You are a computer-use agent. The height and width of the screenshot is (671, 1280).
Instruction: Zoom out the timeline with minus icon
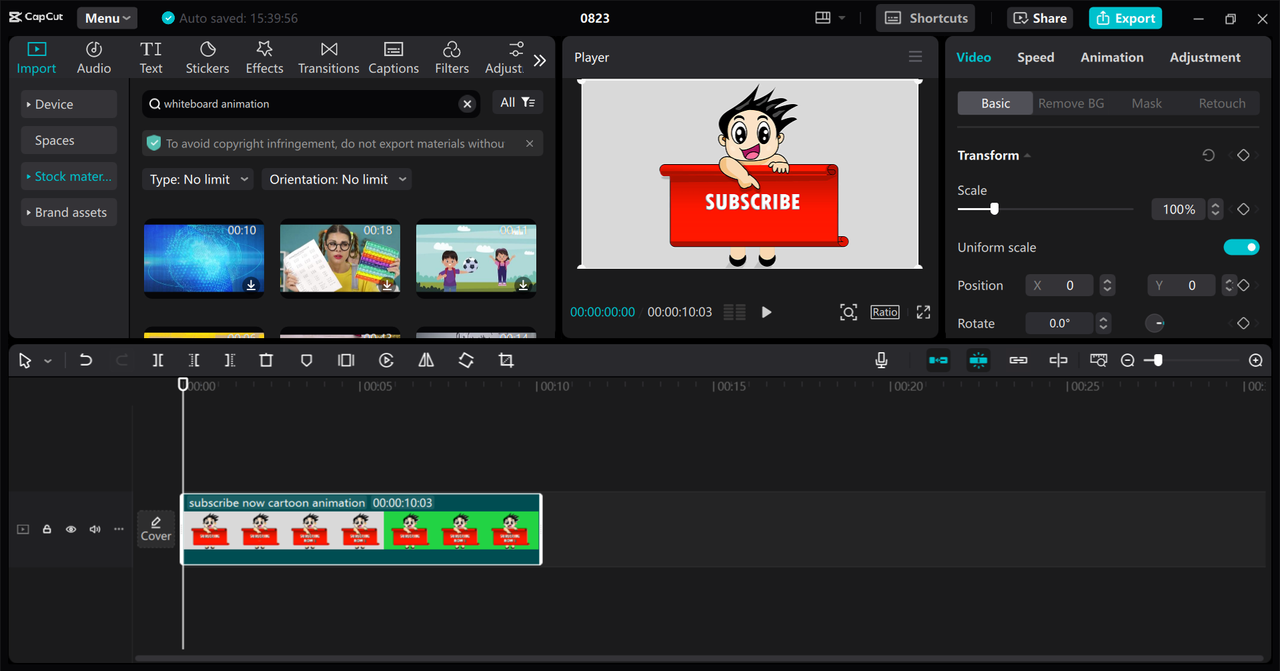click(1128, 360)
